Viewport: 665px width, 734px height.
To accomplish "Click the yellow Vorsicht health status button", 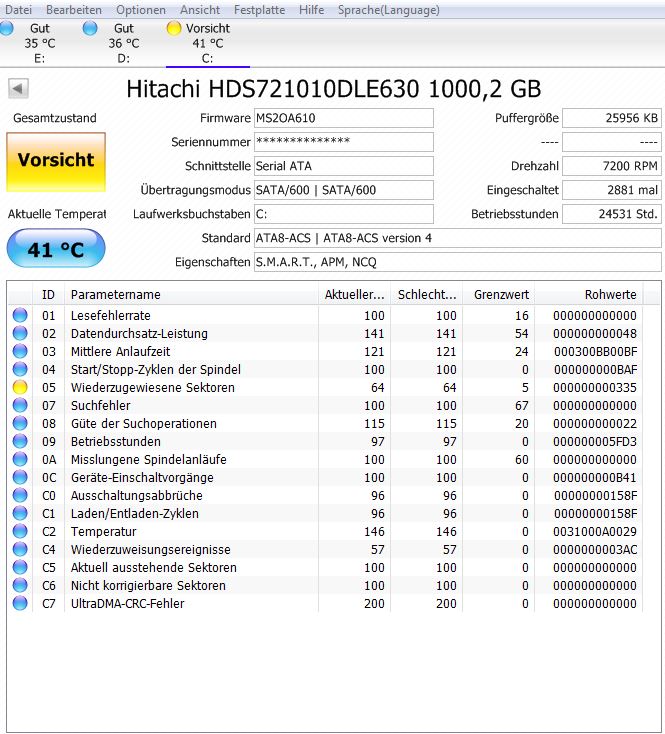I will [56, 162].
